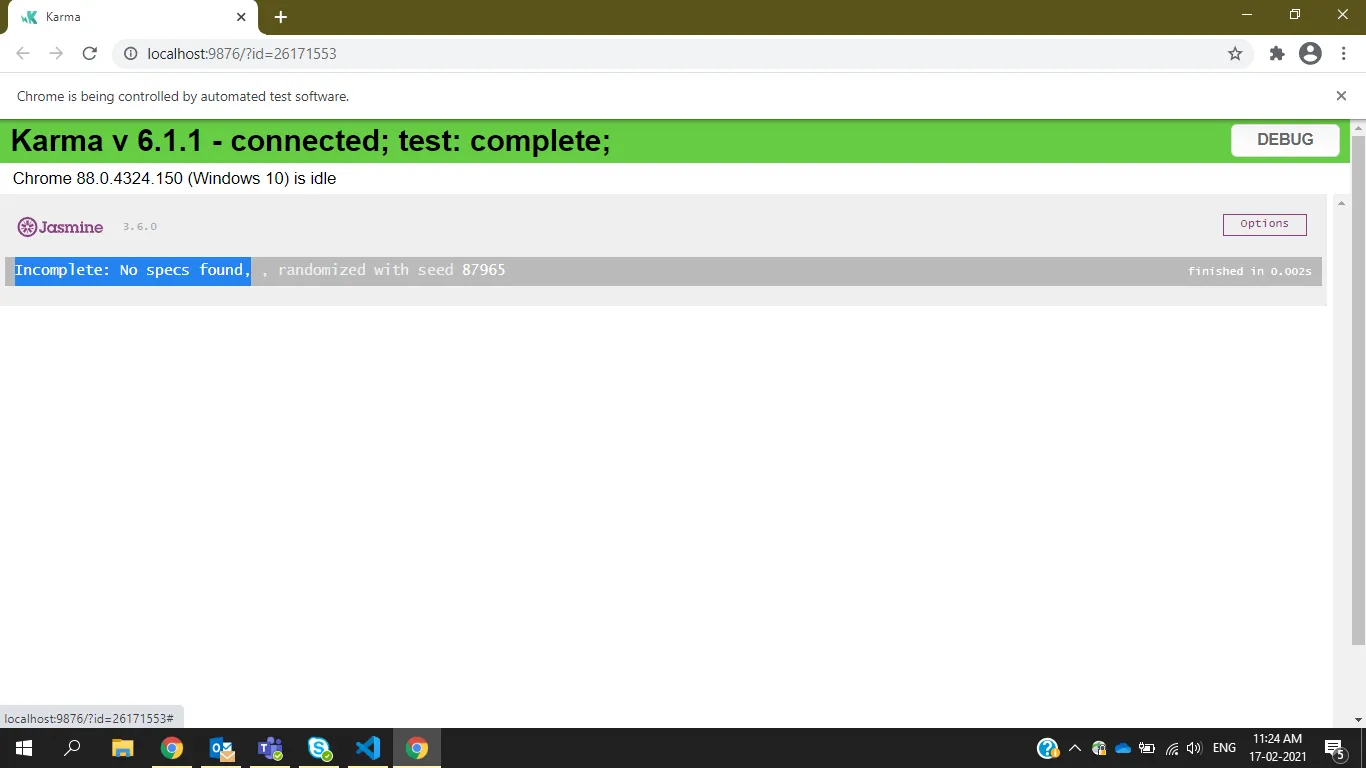Open the notification center with 5 notifications
The width and height of the screenshot is (1366, 768).
(x=1334, y=748)
